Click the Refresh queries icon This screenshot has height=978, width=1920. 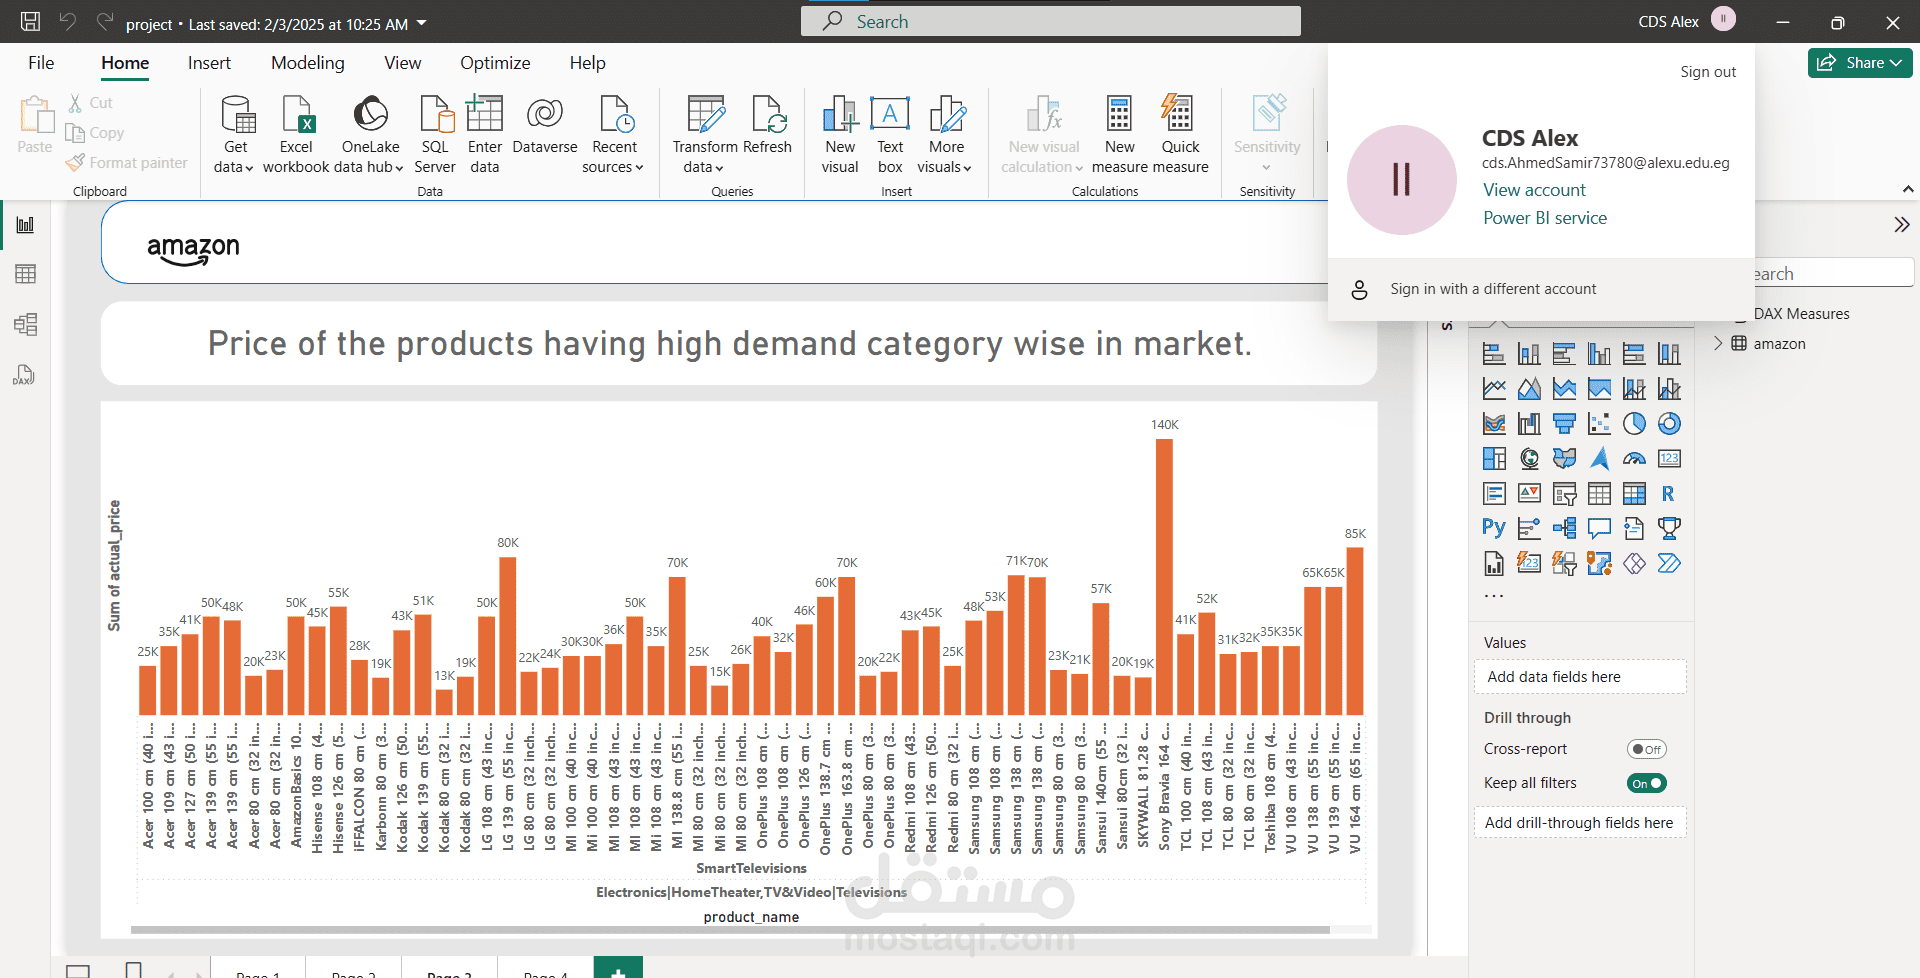(767, 126)
